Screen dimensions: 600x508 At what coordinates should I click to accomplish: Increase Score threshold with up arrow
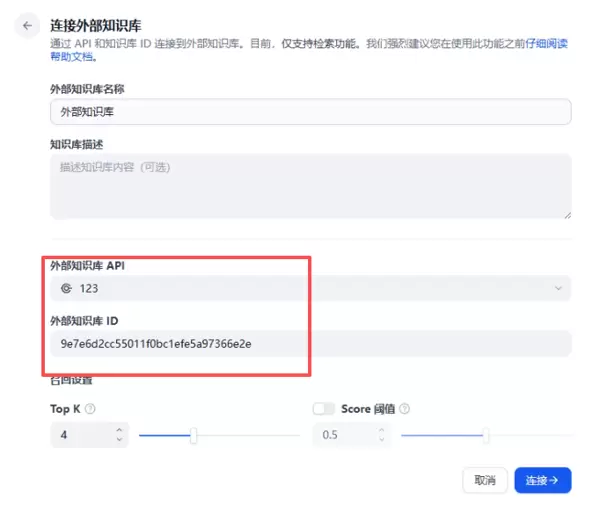tap(381, 430)
